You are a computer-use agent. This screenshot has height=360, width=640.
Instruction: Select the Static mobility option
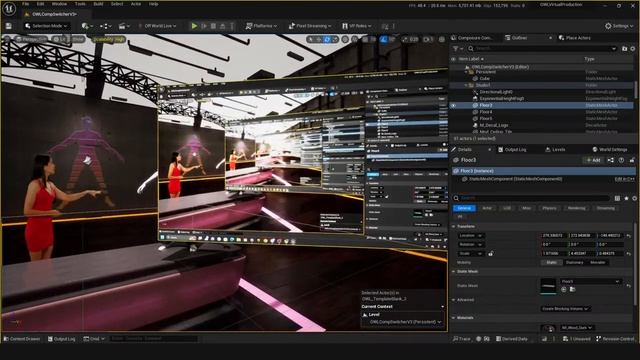[x=551, y=262]
